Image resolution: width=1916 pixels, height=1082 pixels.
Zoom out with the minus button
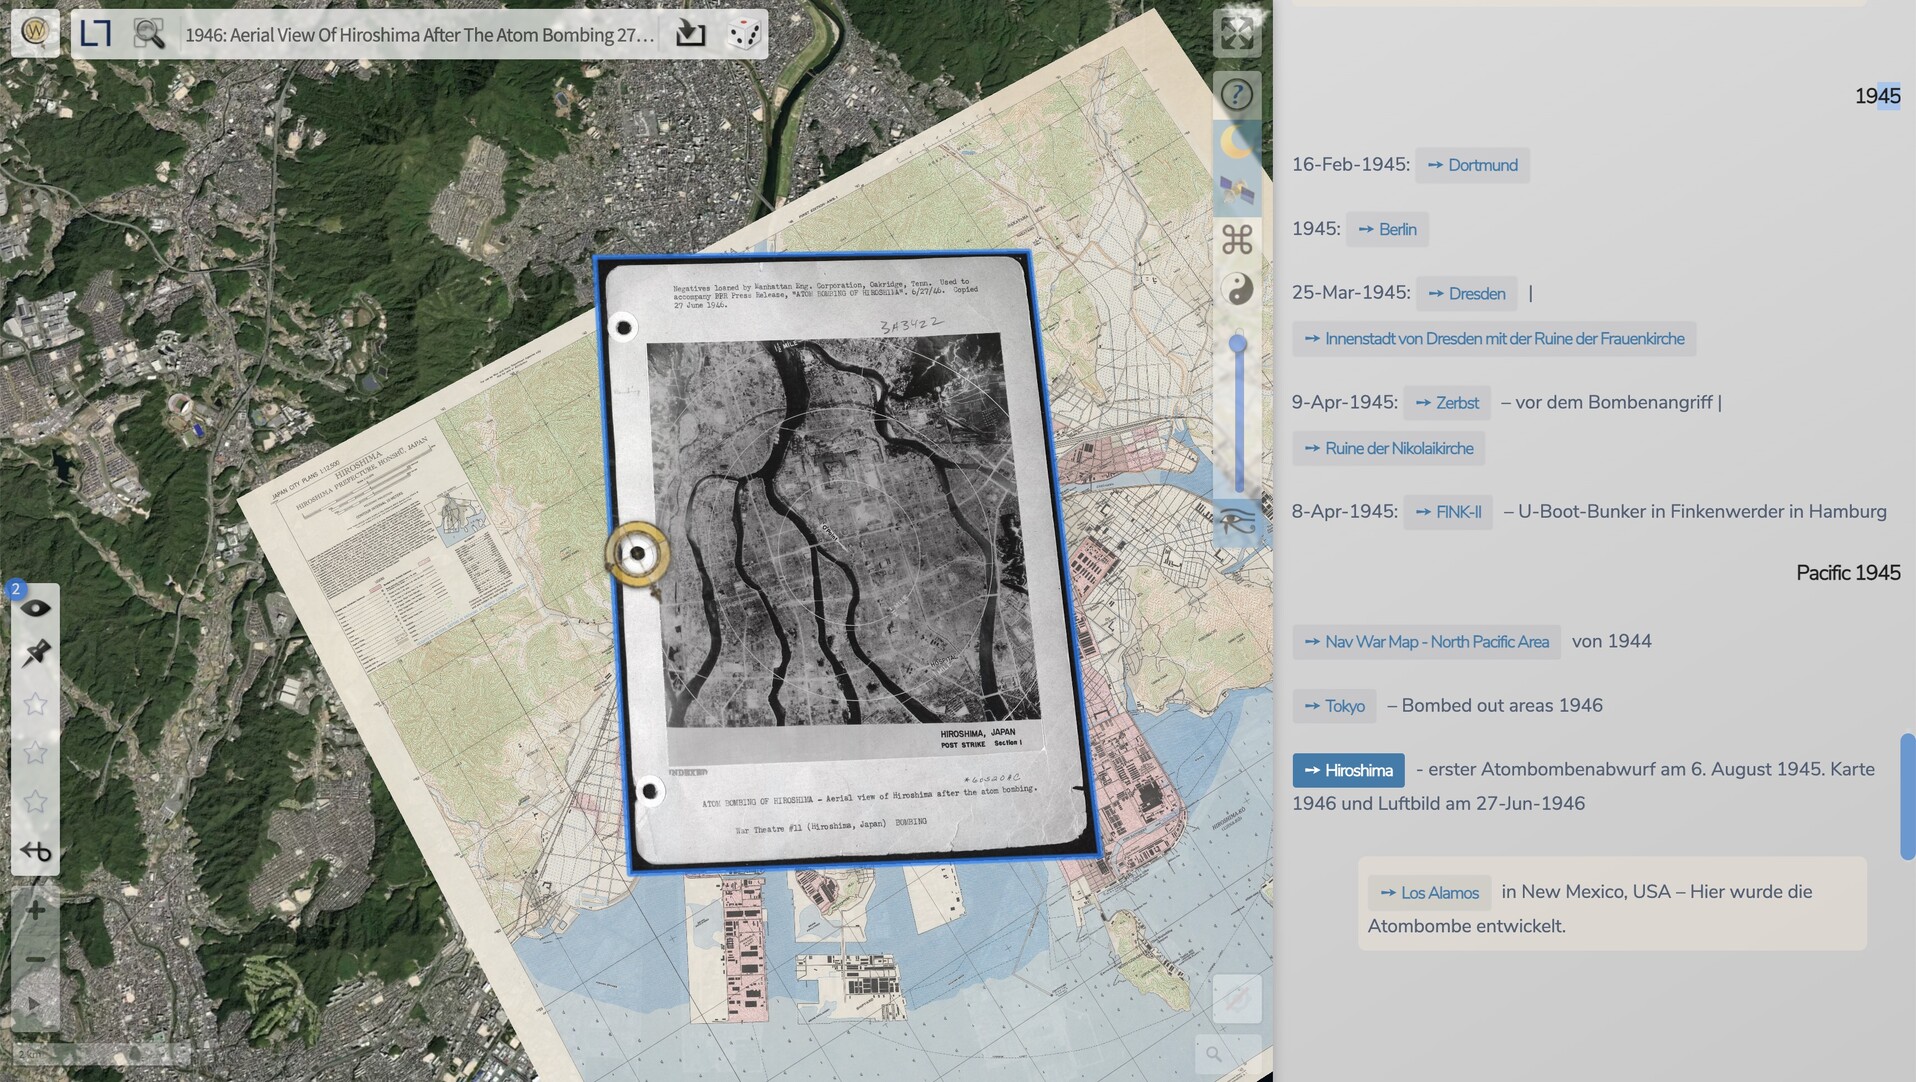click(x=36, y=959)
